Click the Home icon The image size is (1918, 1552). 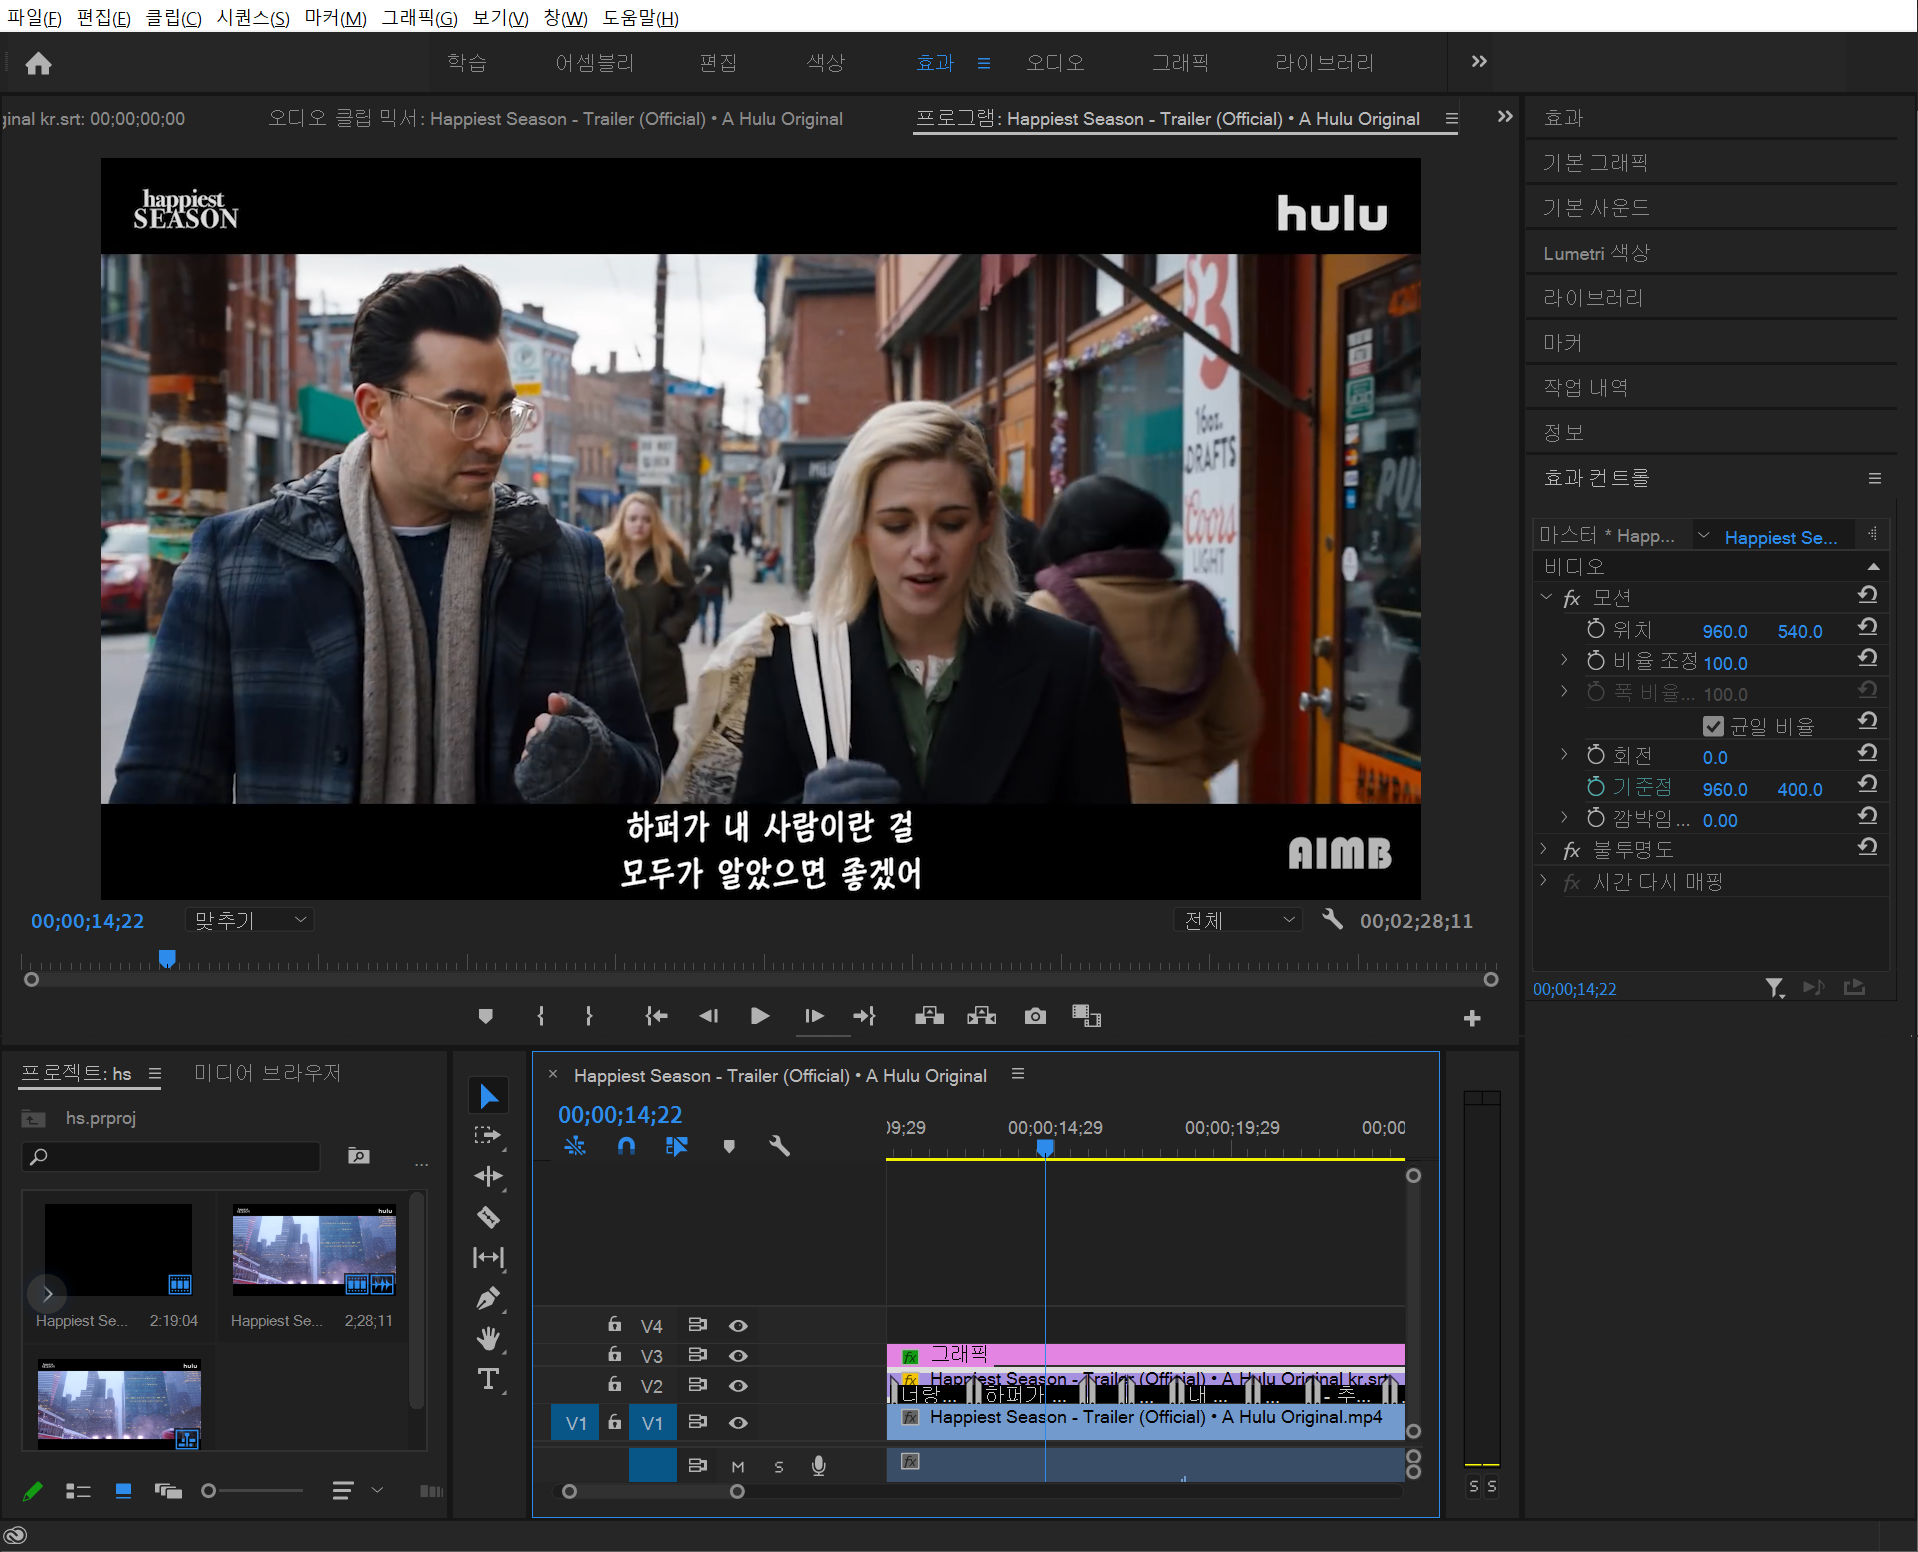point(38,64)
